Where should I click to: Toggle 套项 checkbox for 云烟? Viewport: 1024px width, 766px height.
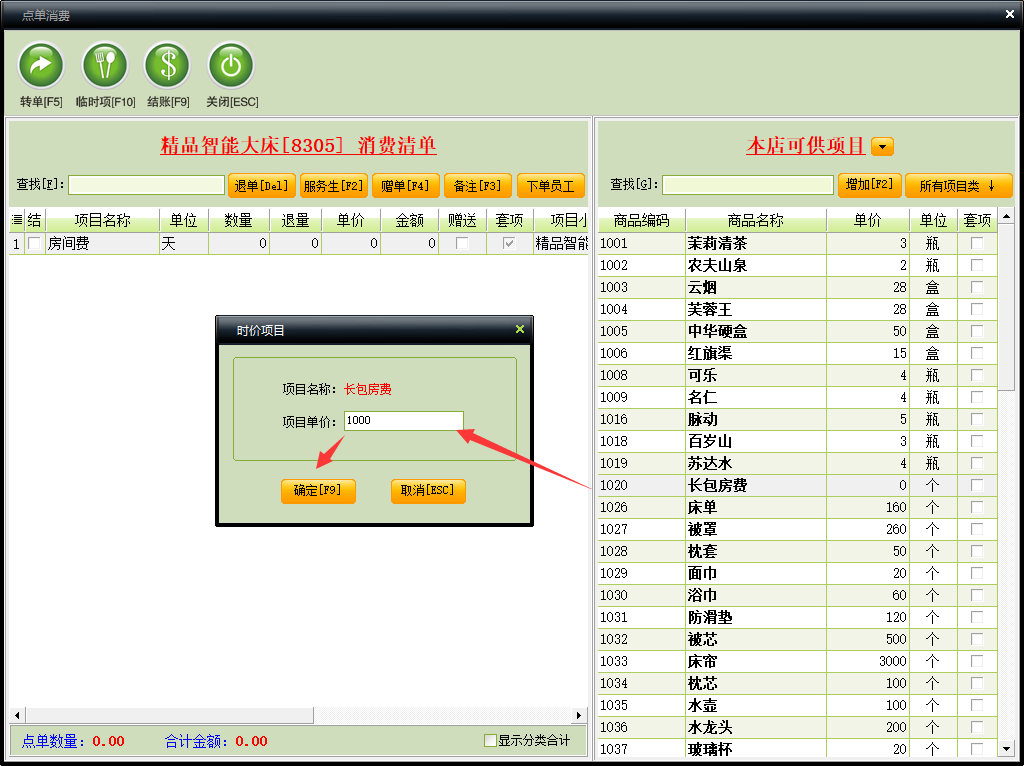[x=977, y=287]
